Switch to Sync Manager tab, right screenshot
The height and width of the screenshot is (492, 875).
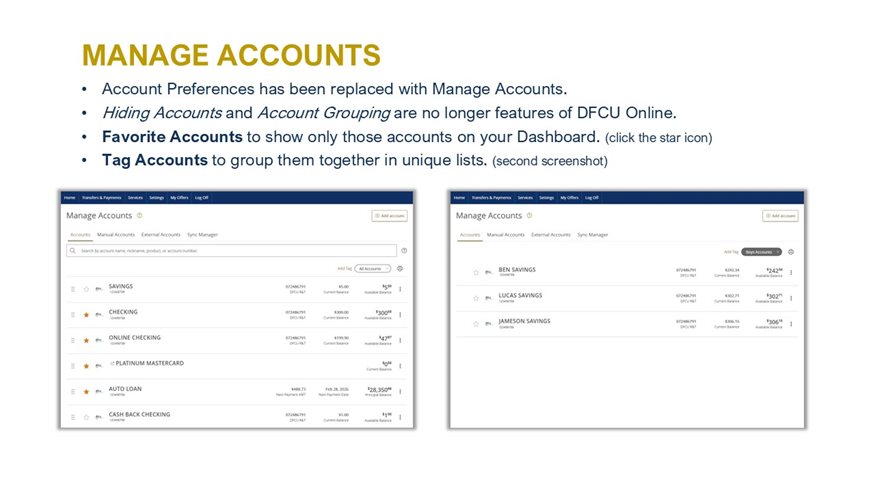coord(593,235)
